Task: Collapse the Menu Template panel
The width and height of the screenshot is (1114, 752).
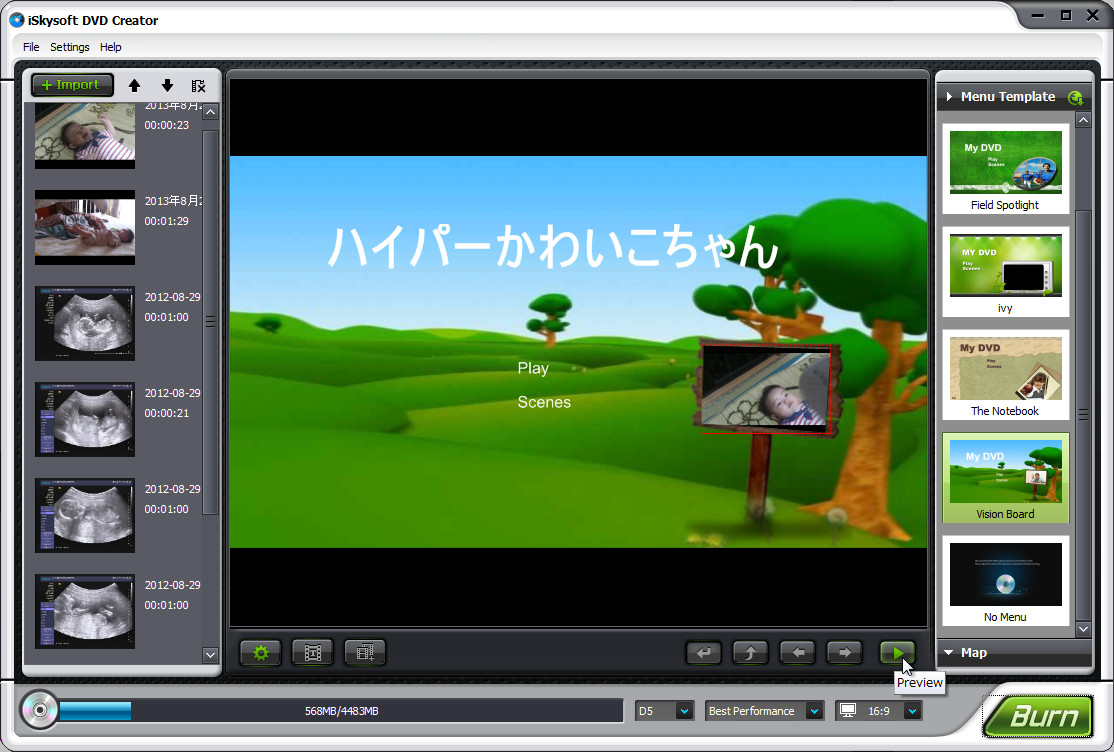Action: [x=948, y=96]
